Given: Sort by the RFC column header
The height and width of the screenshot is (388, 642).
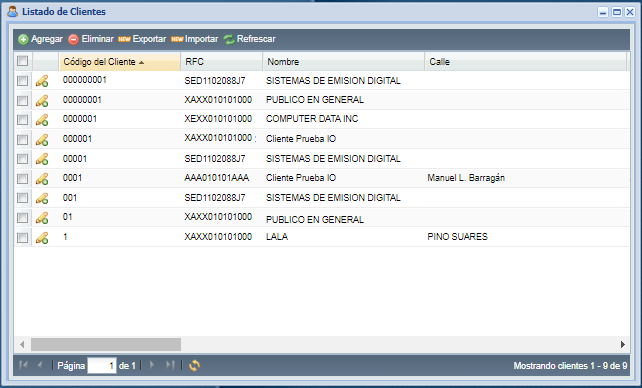Looking at the screenshot, I should (x=222, y=62).
